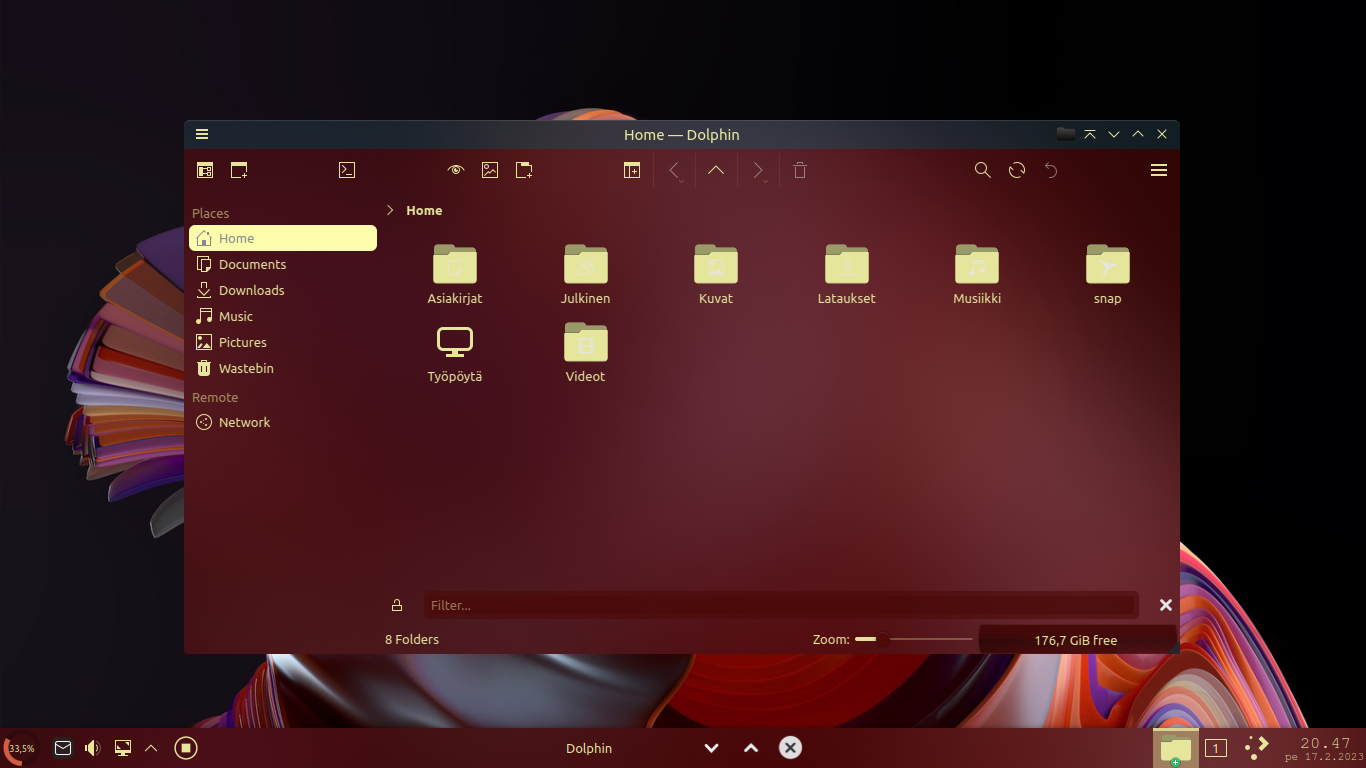Open the mail icon in the system tray
This screenshot has width=1366, height=768.
pyautogui.click(x=63, y=748)
